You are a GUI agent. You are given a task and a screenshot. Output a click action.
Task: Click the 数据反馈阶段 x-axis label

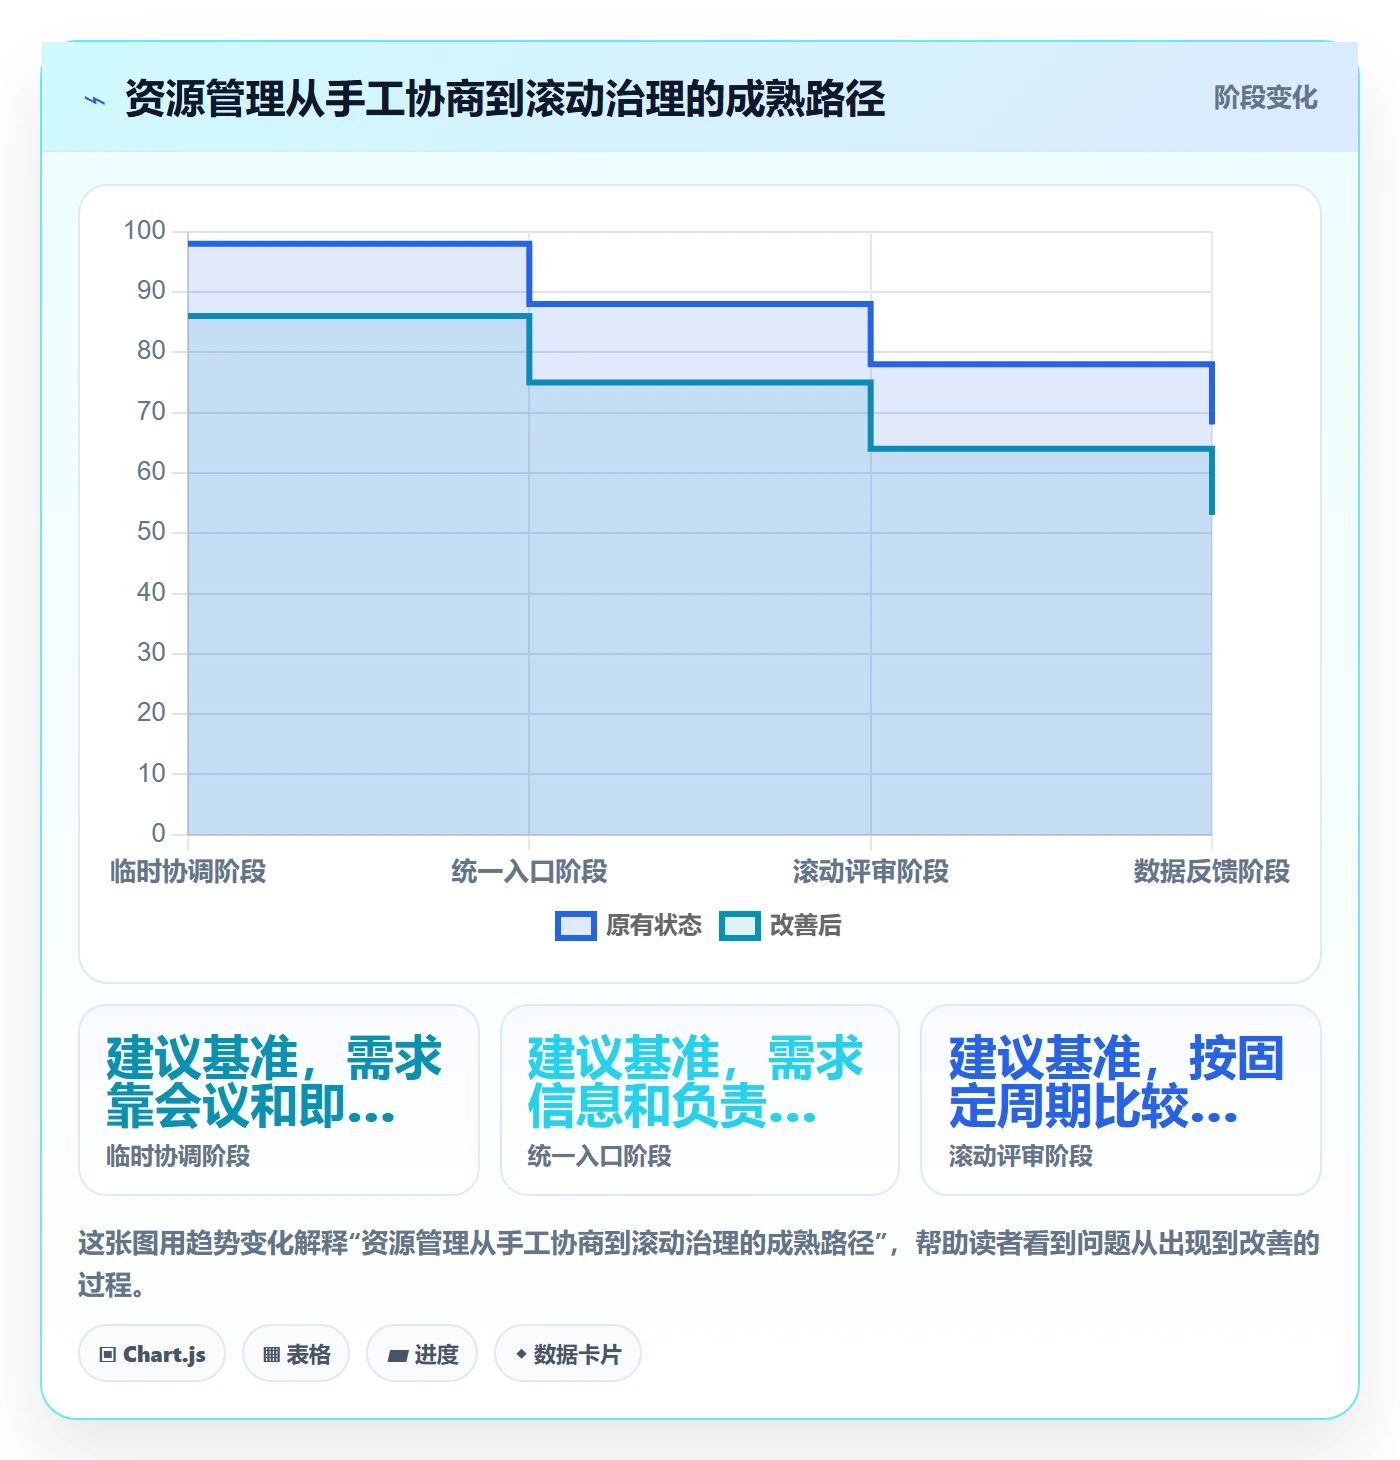1212,872
